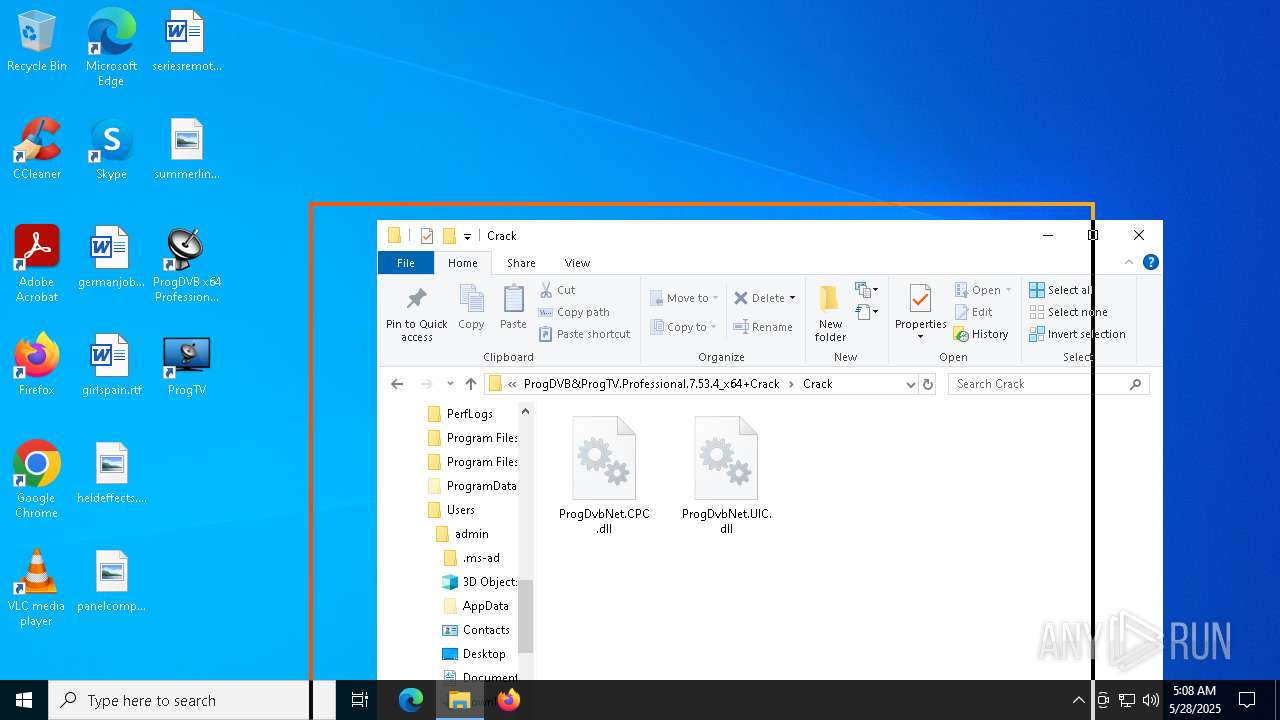Screen dimensions: 1280x720
Task: Select Contacts in navigation tree
Action: click(476, 630)
